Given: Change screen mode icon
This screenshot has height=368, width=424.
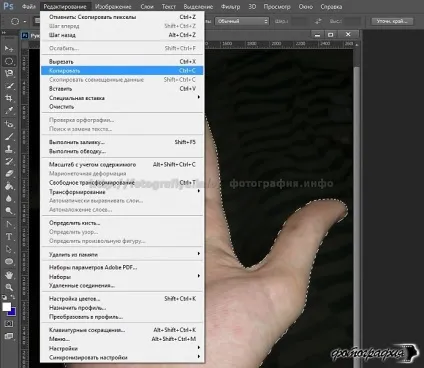Looking at the screenshot, I should tap(9, 336).
